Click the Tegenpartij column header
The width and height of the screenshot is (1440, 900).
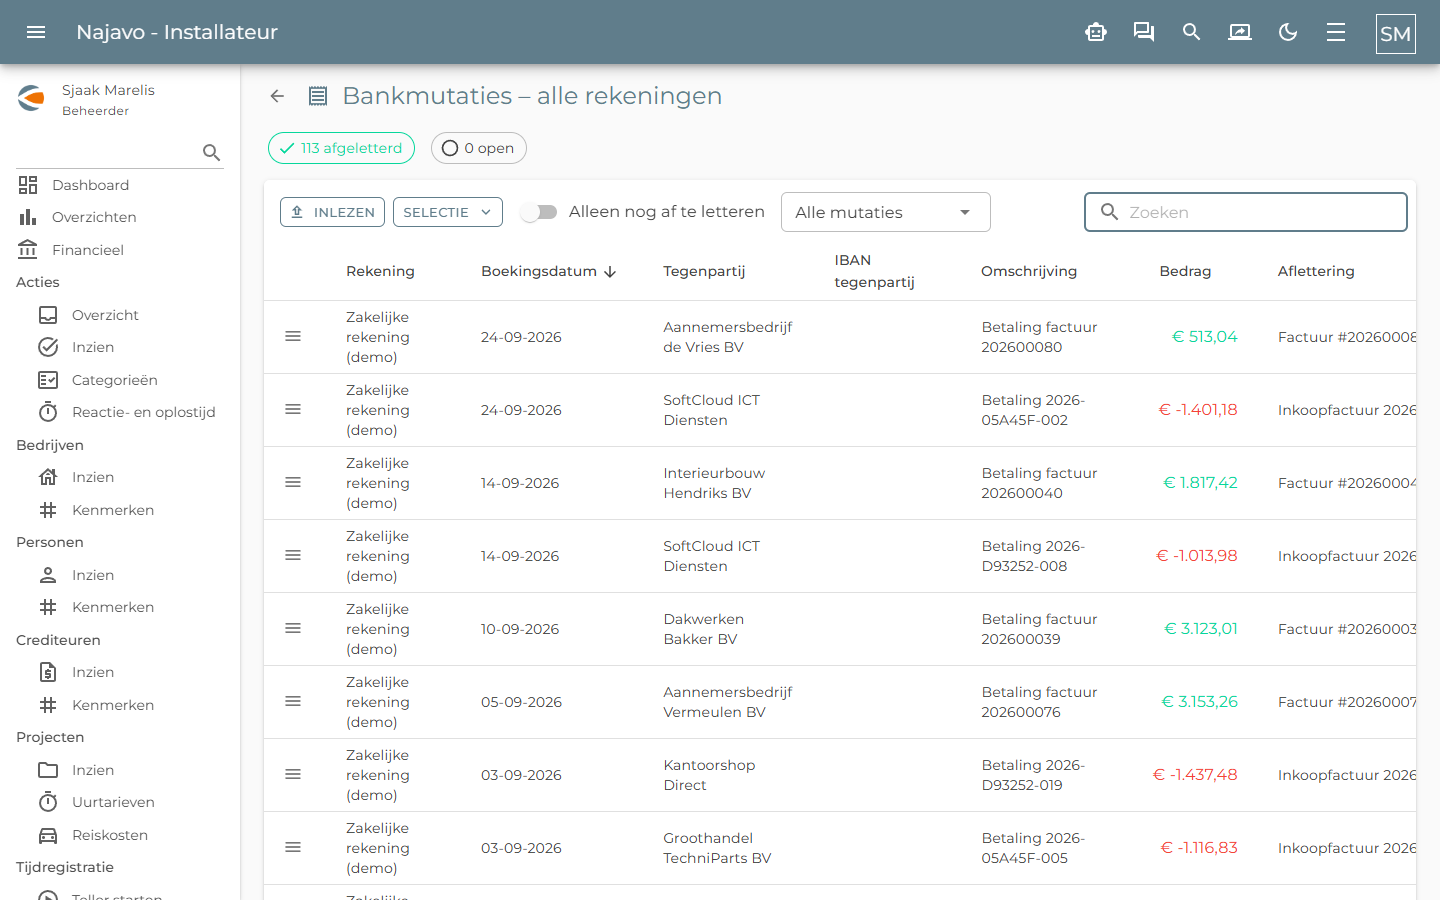pyautogui.click(x=704, y=271)
